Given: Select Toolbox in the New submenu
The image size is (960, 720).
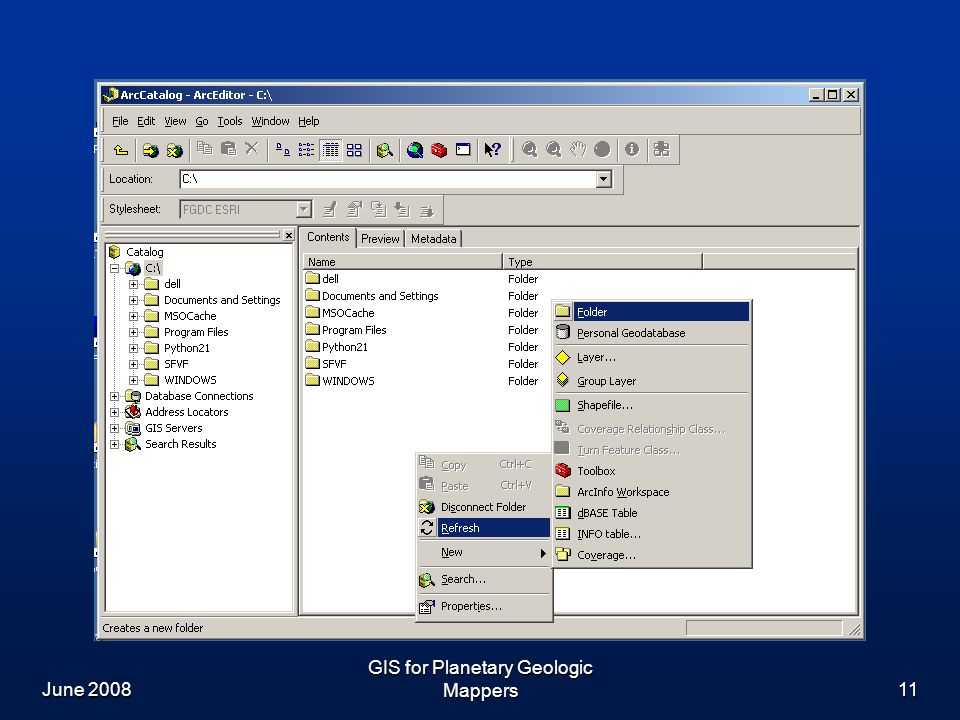Looking at the screenshot, I should click(x=651, y=471).
